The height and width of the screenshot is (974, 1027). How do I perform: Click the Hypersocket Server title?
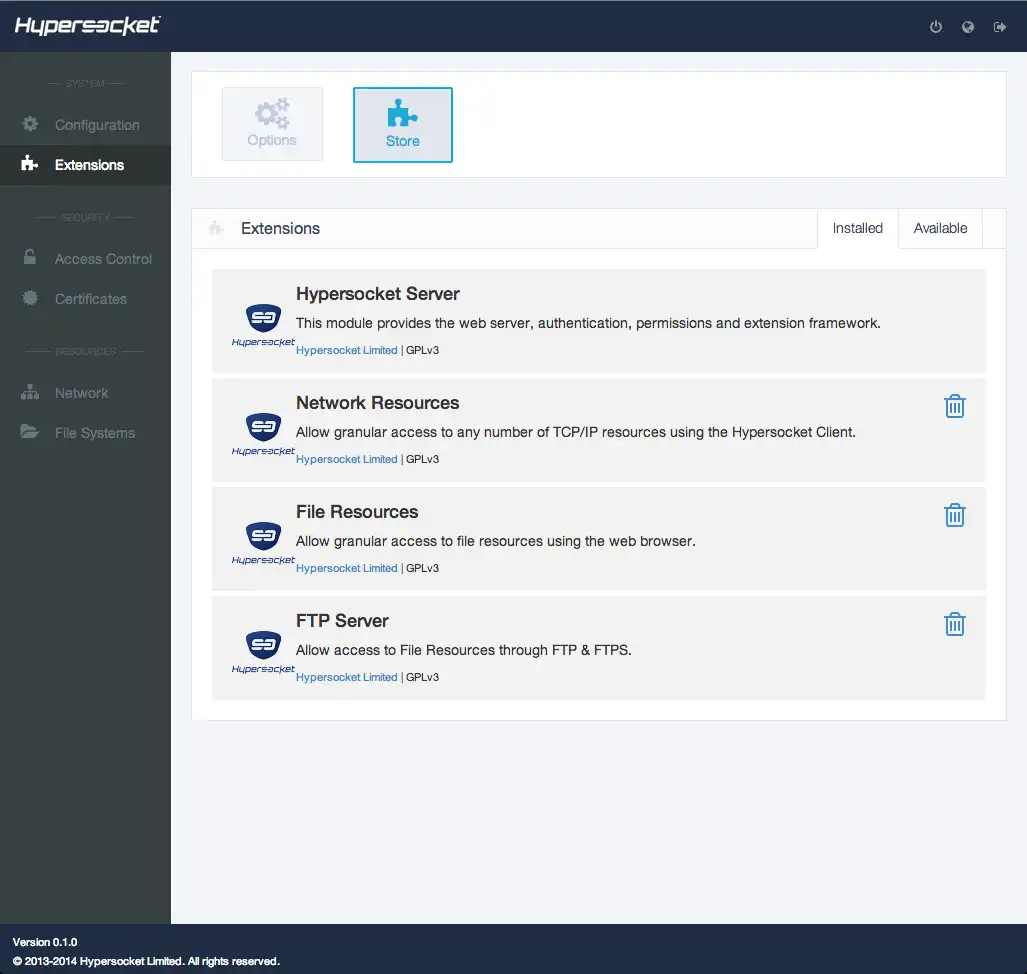(x=378, y=293)
